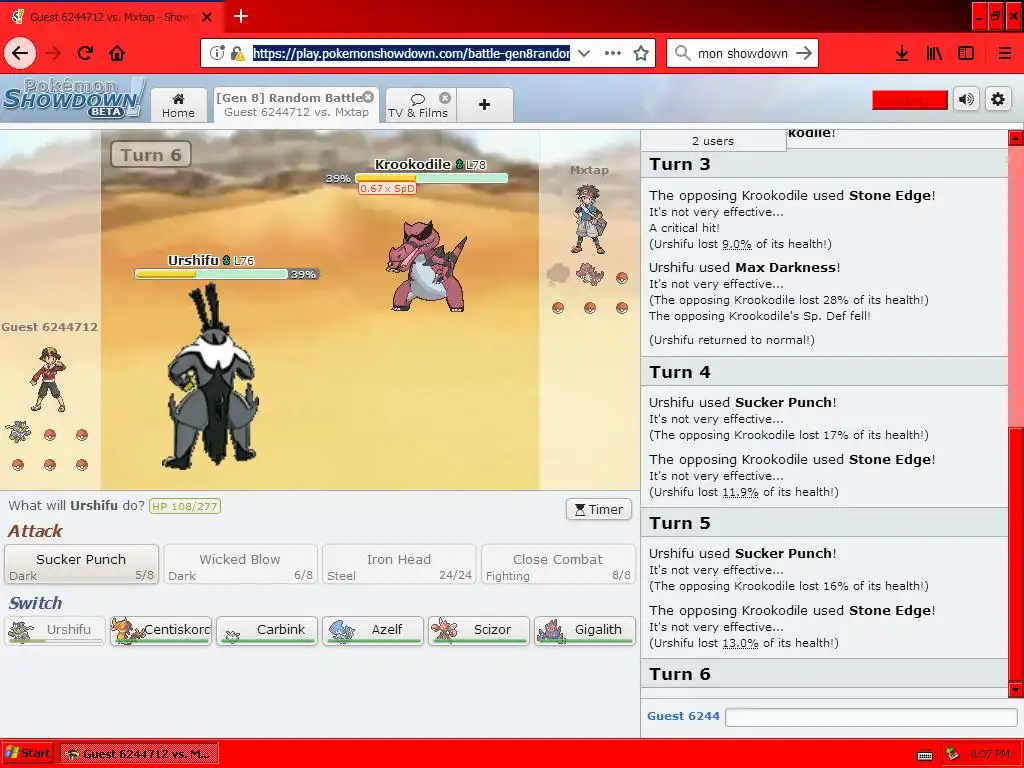The image size is (1024, 768).
Task: Click the 2 users list button
Action: point(713,140)
